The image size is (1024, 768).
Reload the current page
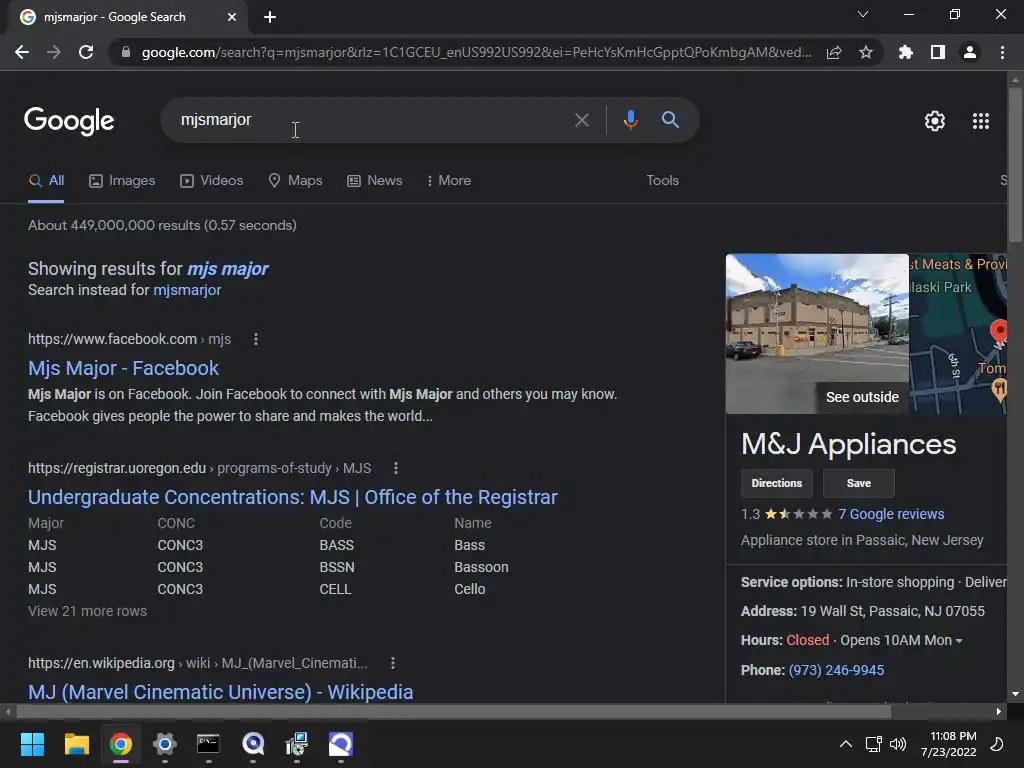[x=86, y=52]
